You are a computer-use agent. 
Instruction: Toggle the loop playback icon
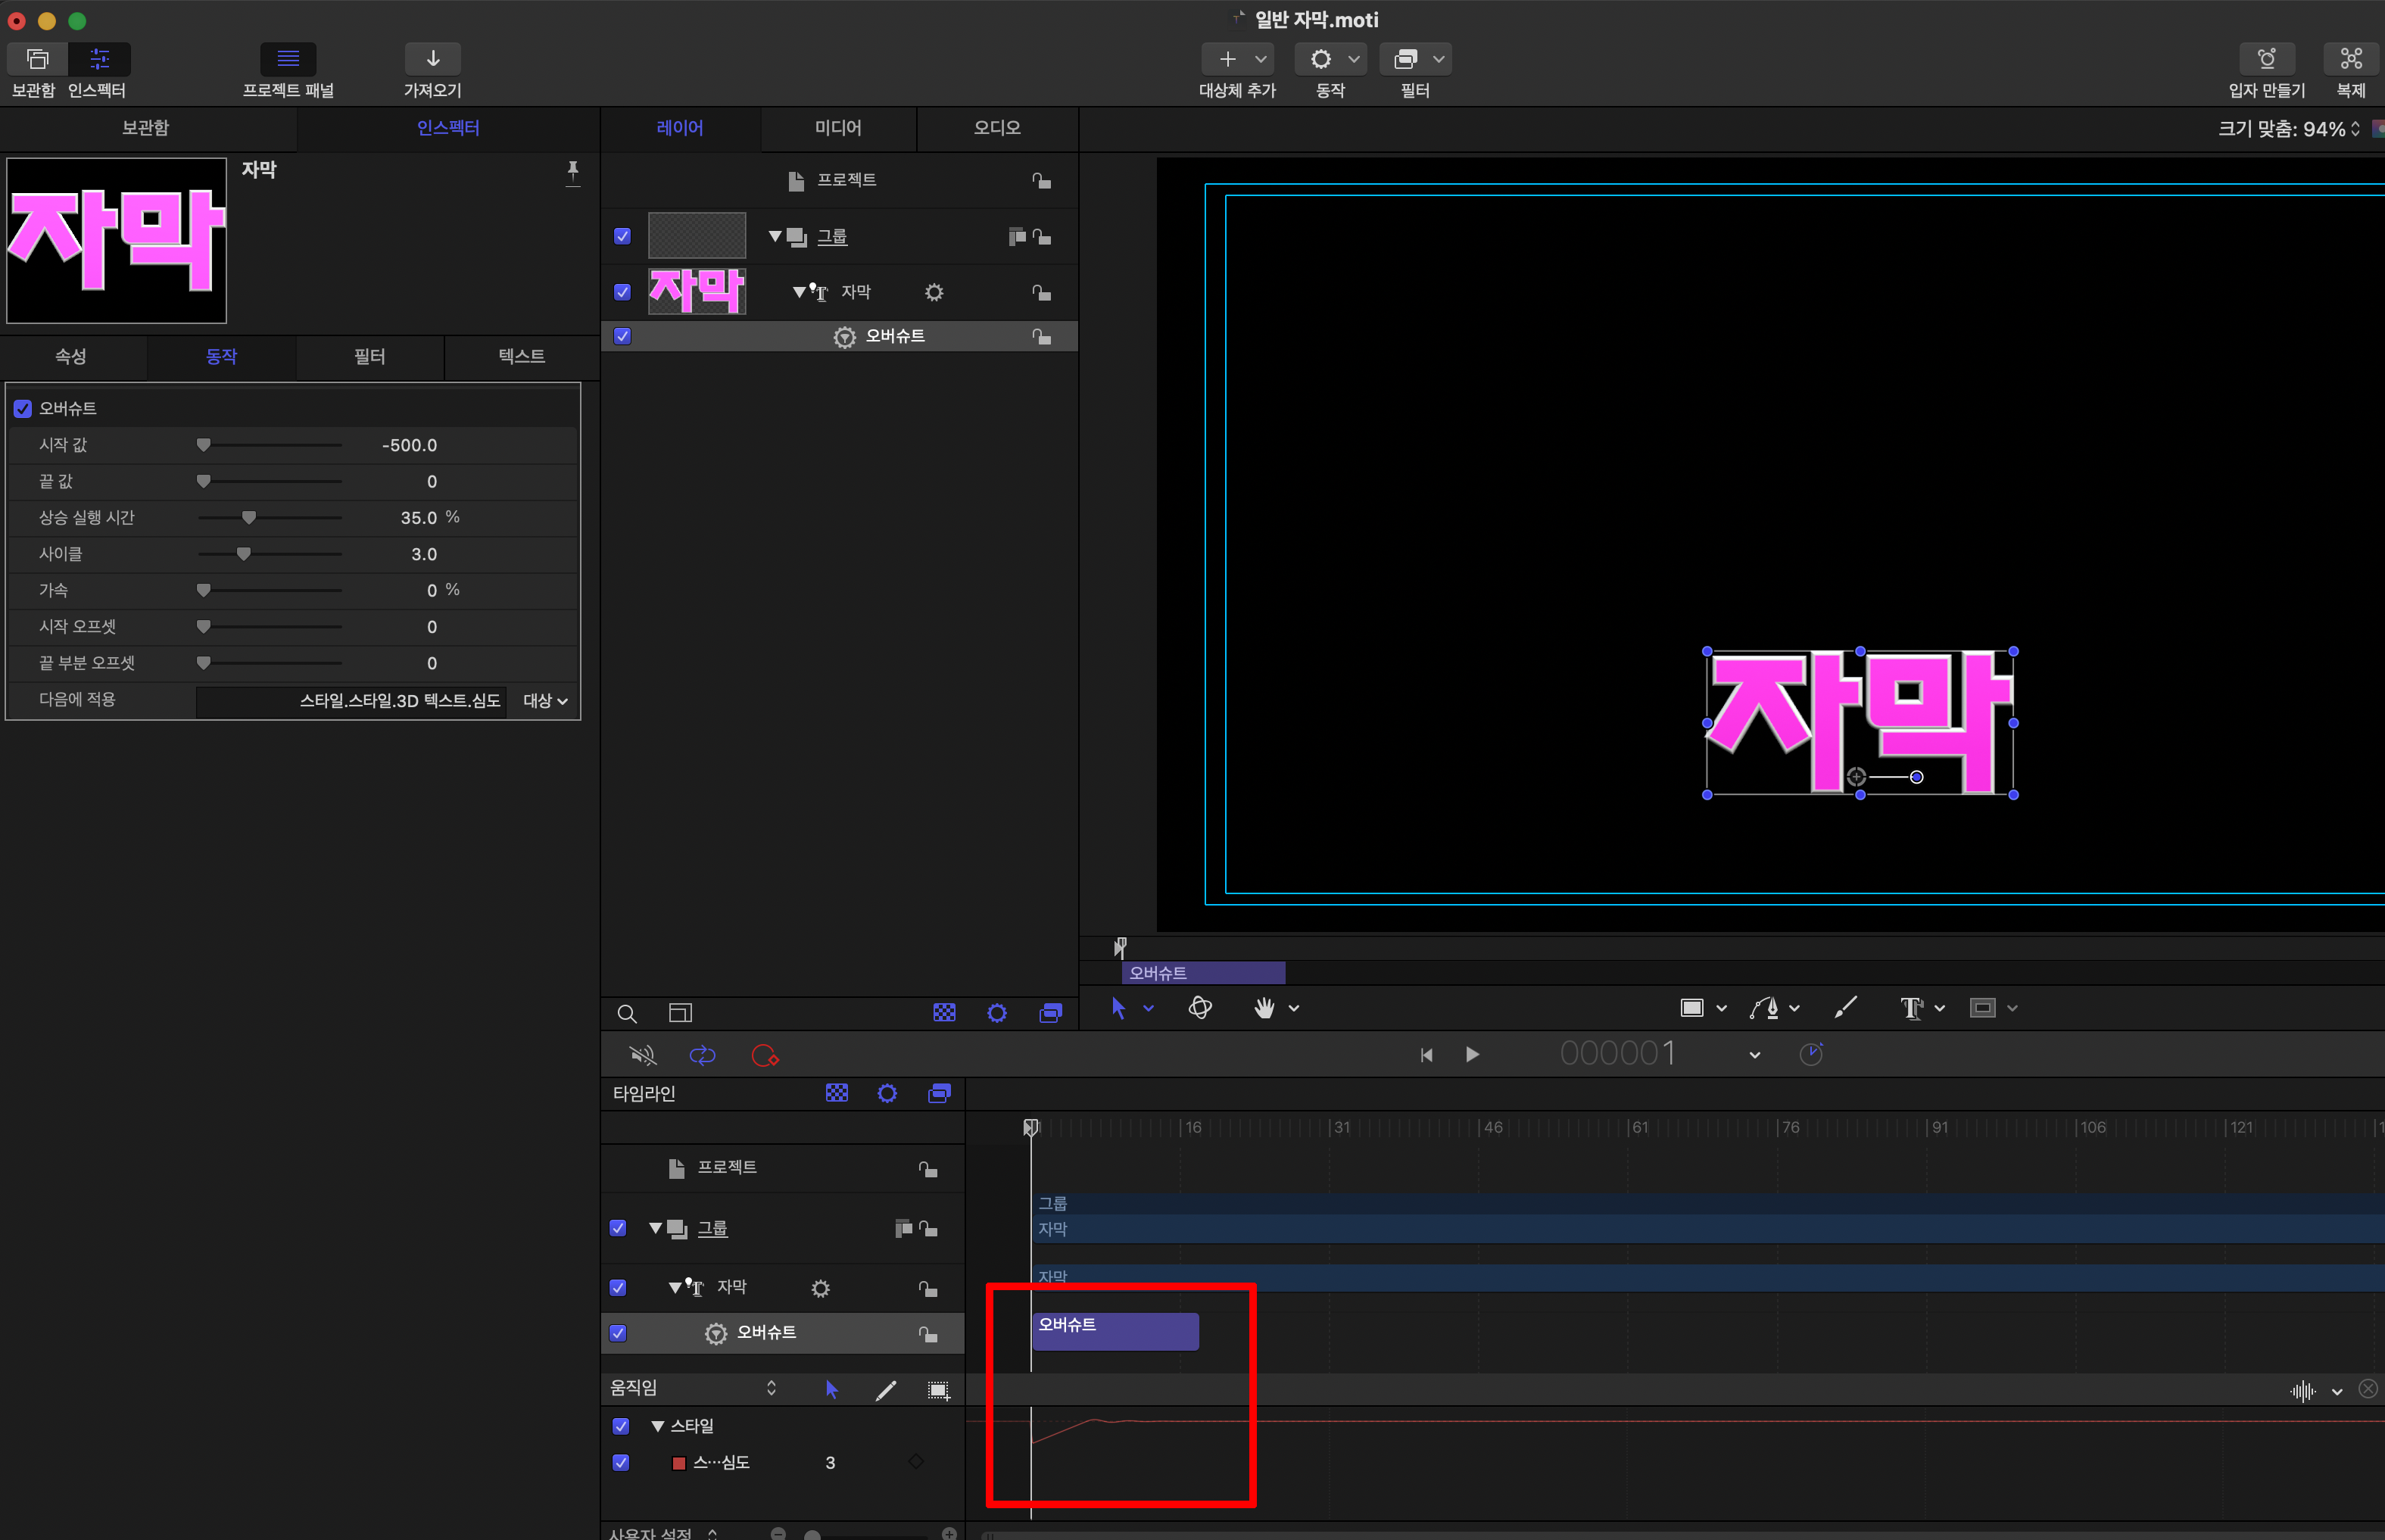[702, 1055]
